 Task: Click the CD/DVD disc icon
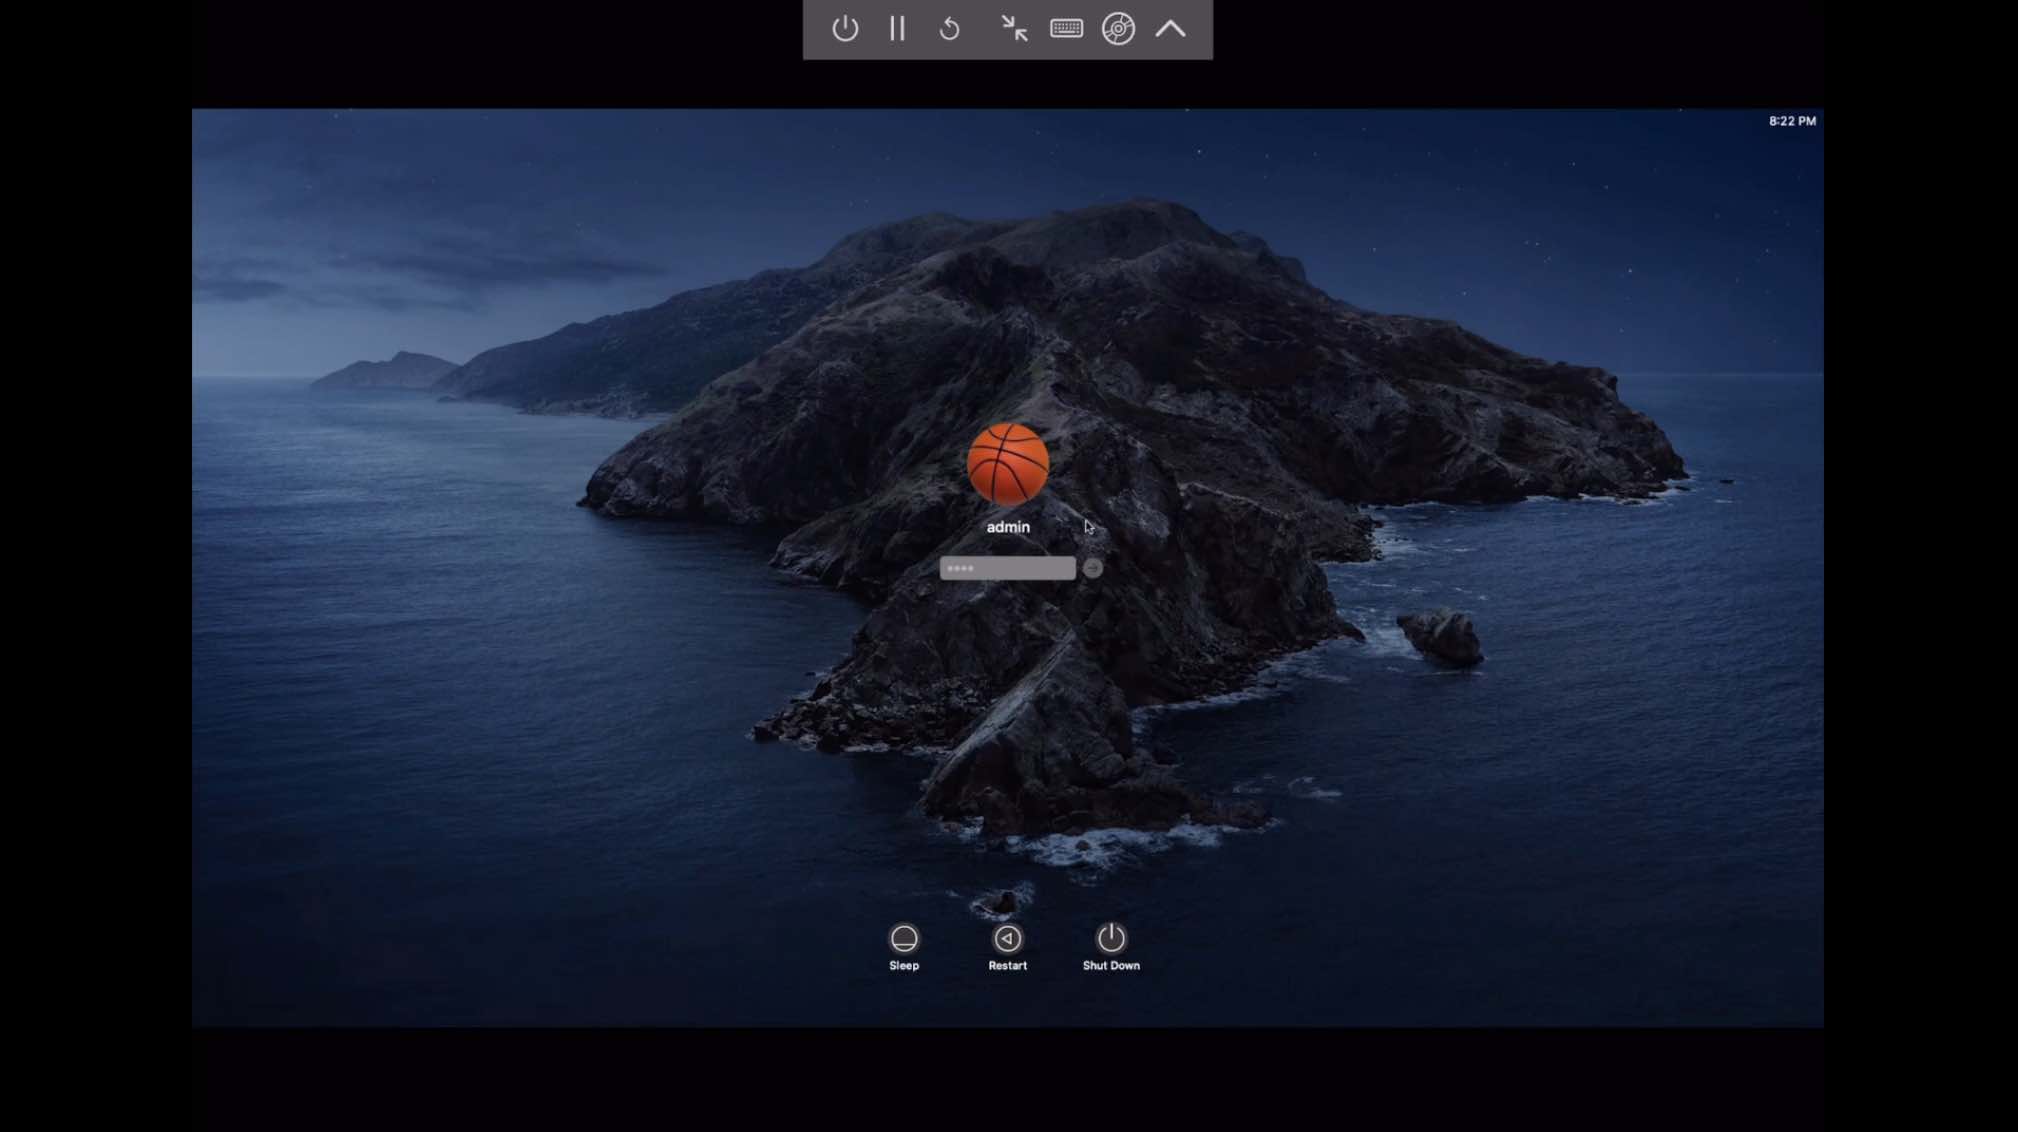click(1118, 29)
